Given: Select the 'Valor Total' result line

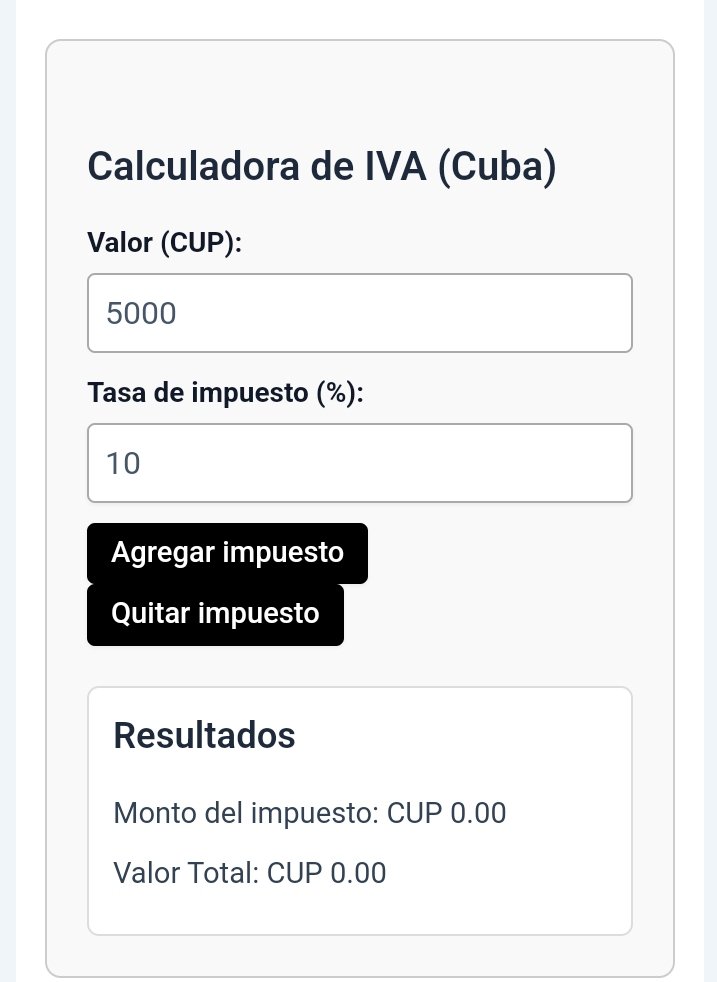Looking at the screenshot, I should [250, 874].
